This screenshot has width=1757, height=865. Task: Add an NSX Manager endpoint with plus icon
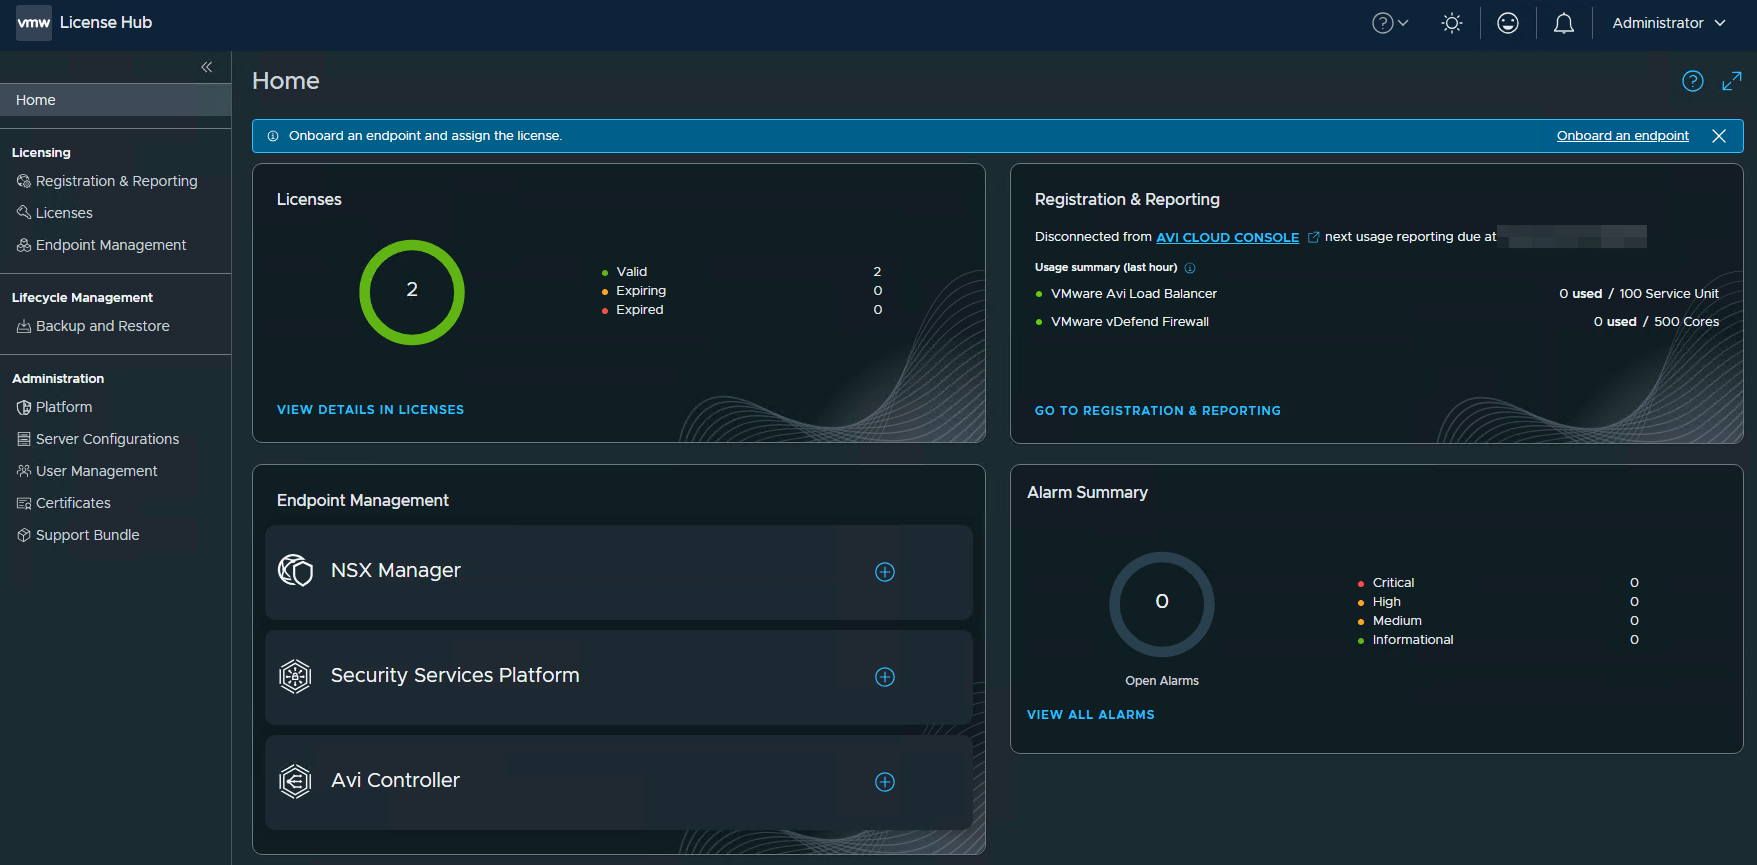(x=885, y=572)
